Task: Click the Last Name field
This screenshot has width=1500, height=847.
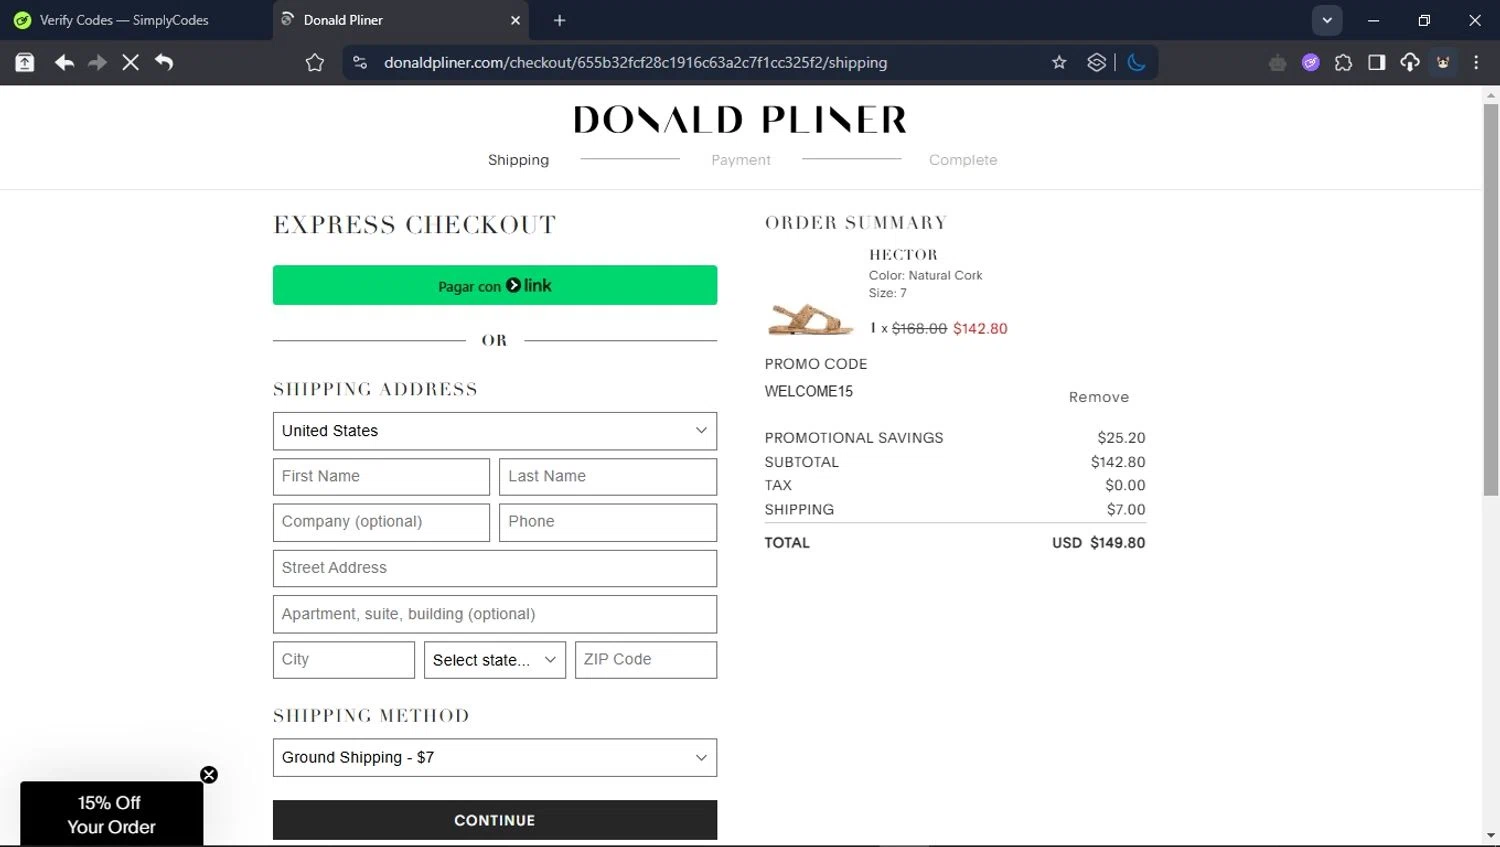Action: 608,477
